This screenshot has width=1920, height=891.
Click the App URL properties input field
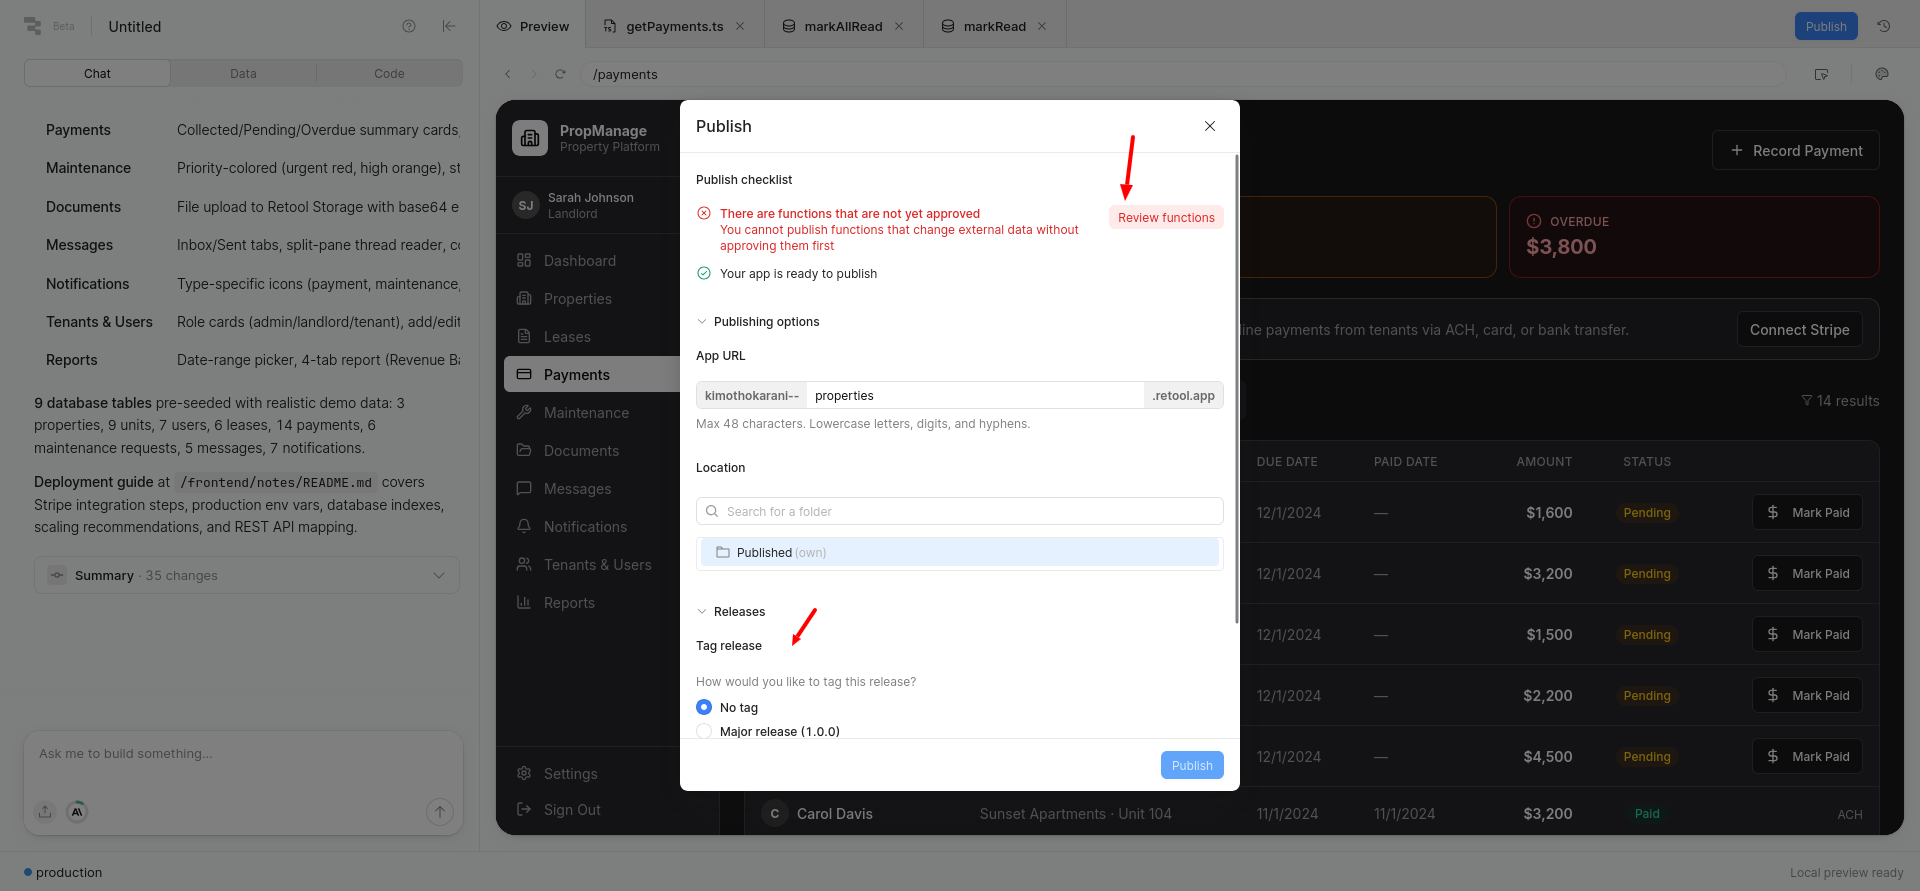pyautogui.click(x=975, y=395)
